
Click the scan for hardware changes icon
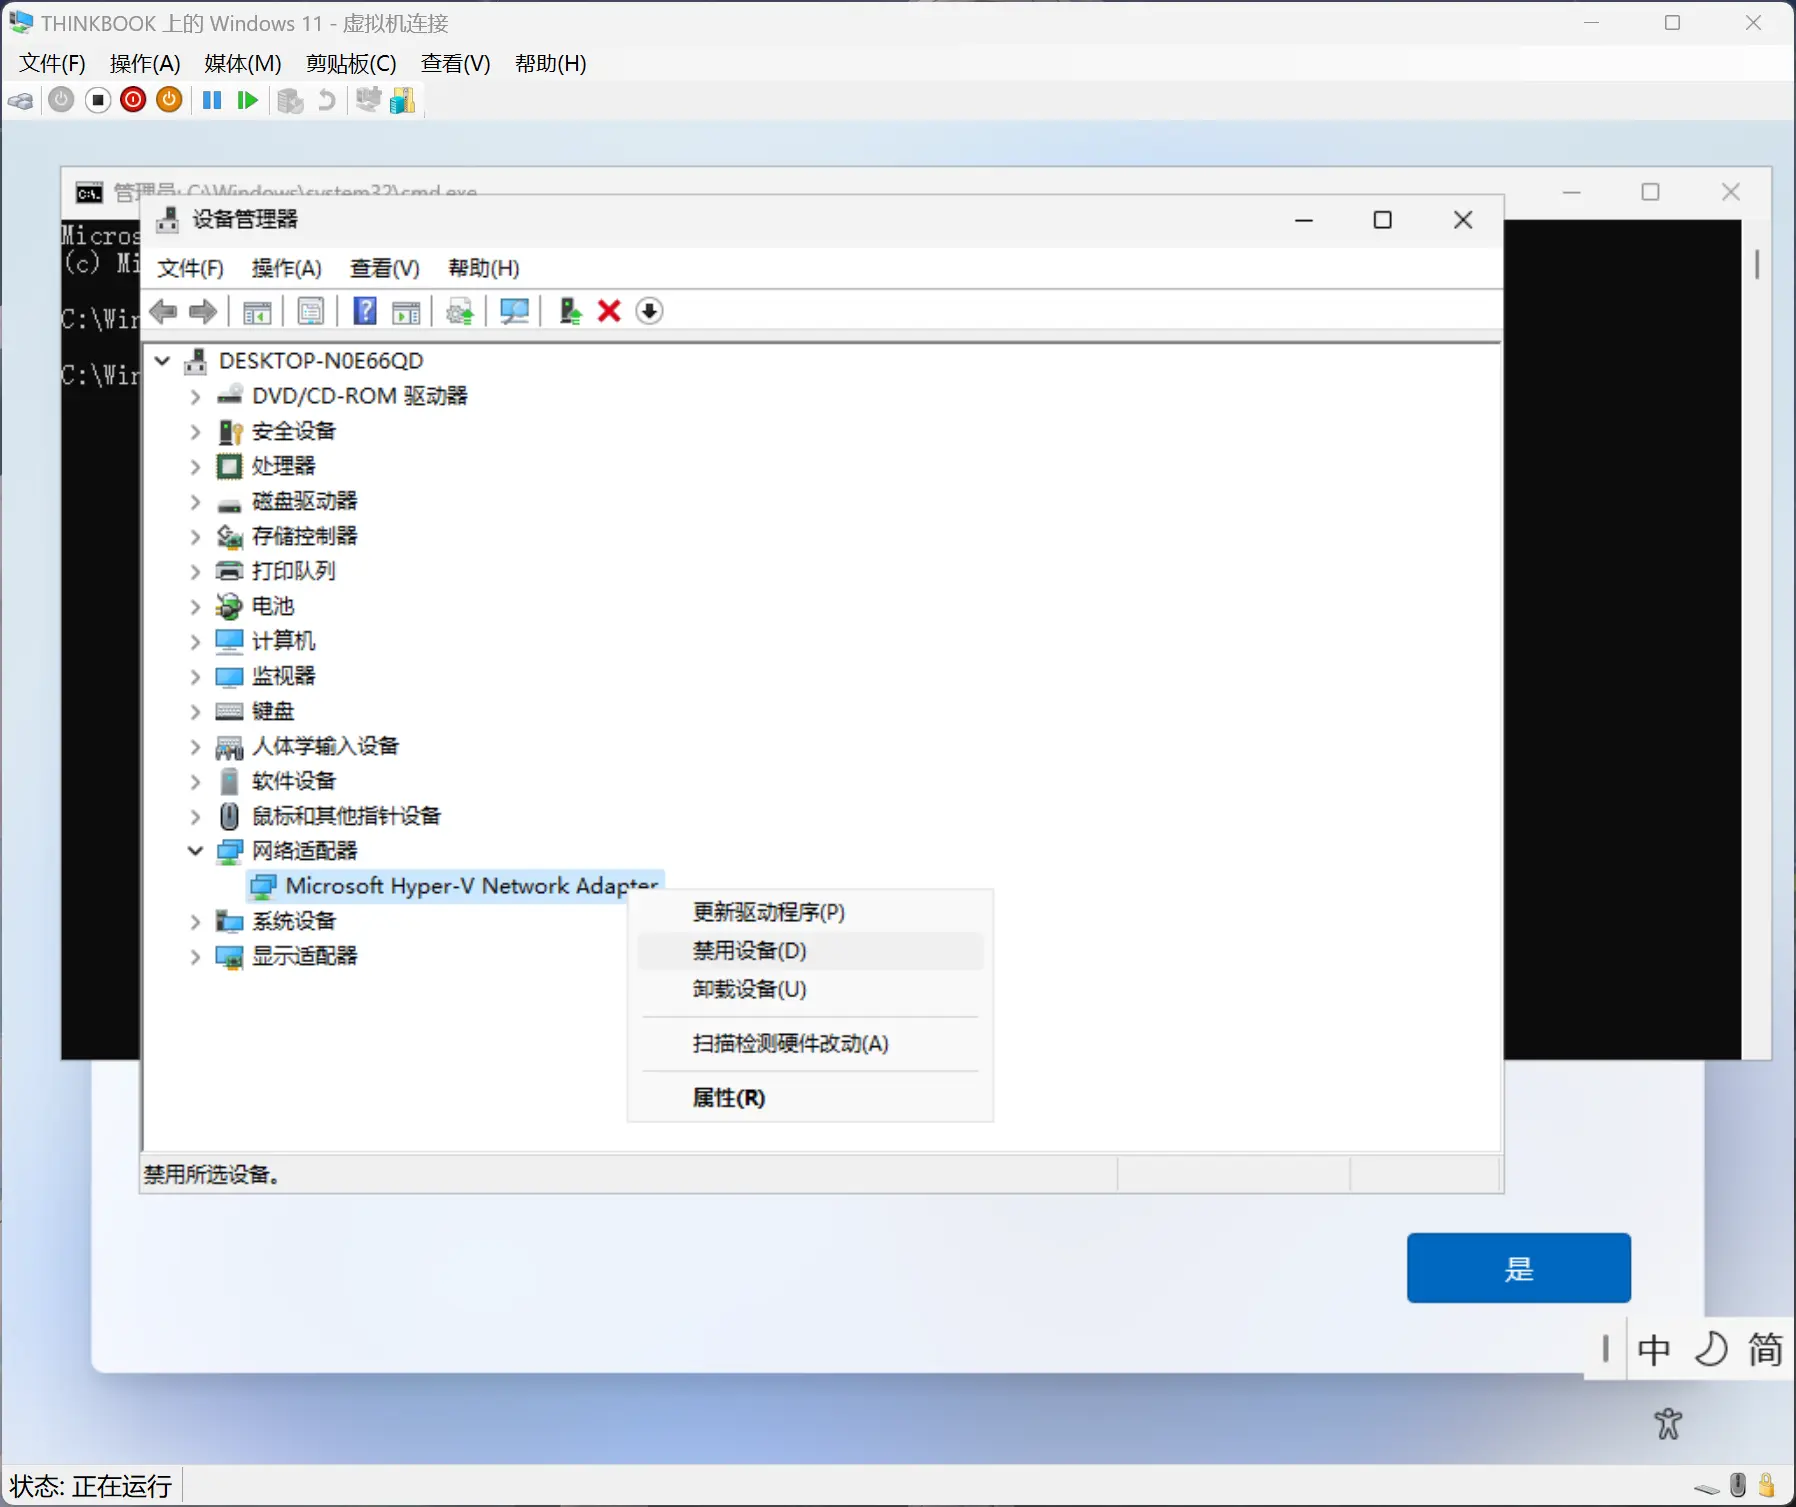tap(514, 311)
